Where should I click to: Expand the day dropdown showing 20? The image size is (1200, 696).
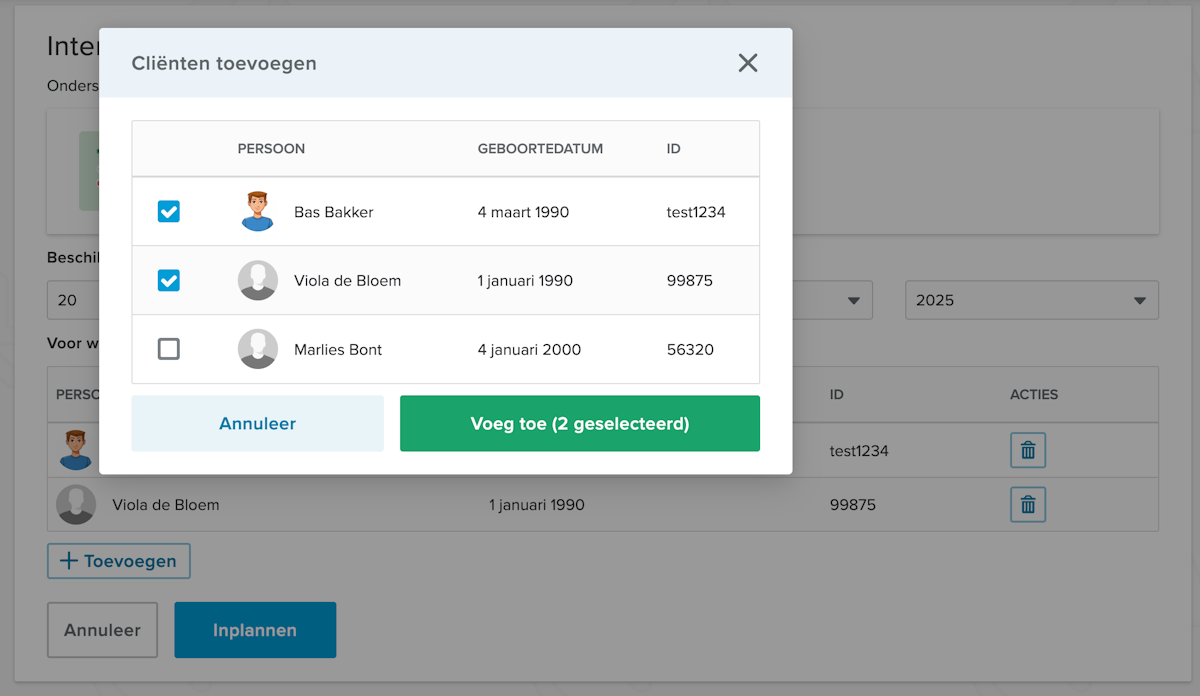73,301
